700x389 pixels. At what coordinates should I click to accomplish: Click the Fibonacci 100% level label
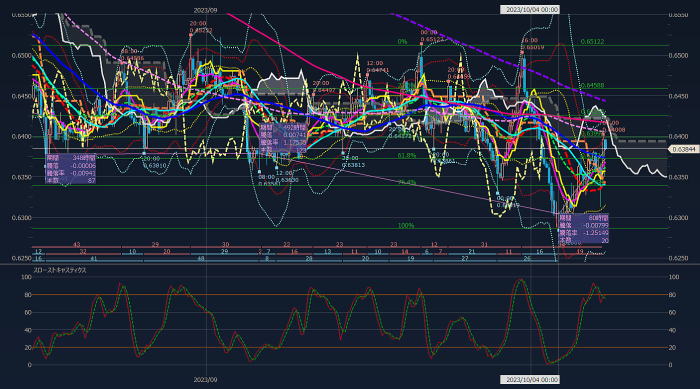pyautogui.click(x=406, y=226)
